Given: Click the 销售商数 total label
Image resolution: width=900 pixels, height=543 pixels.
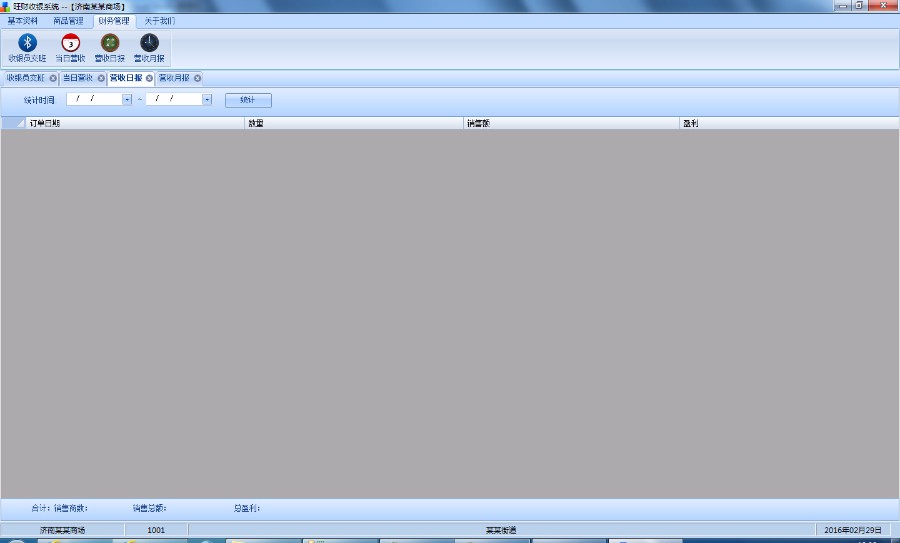Looking at the screenshot, I should click(x=71, y=508).
